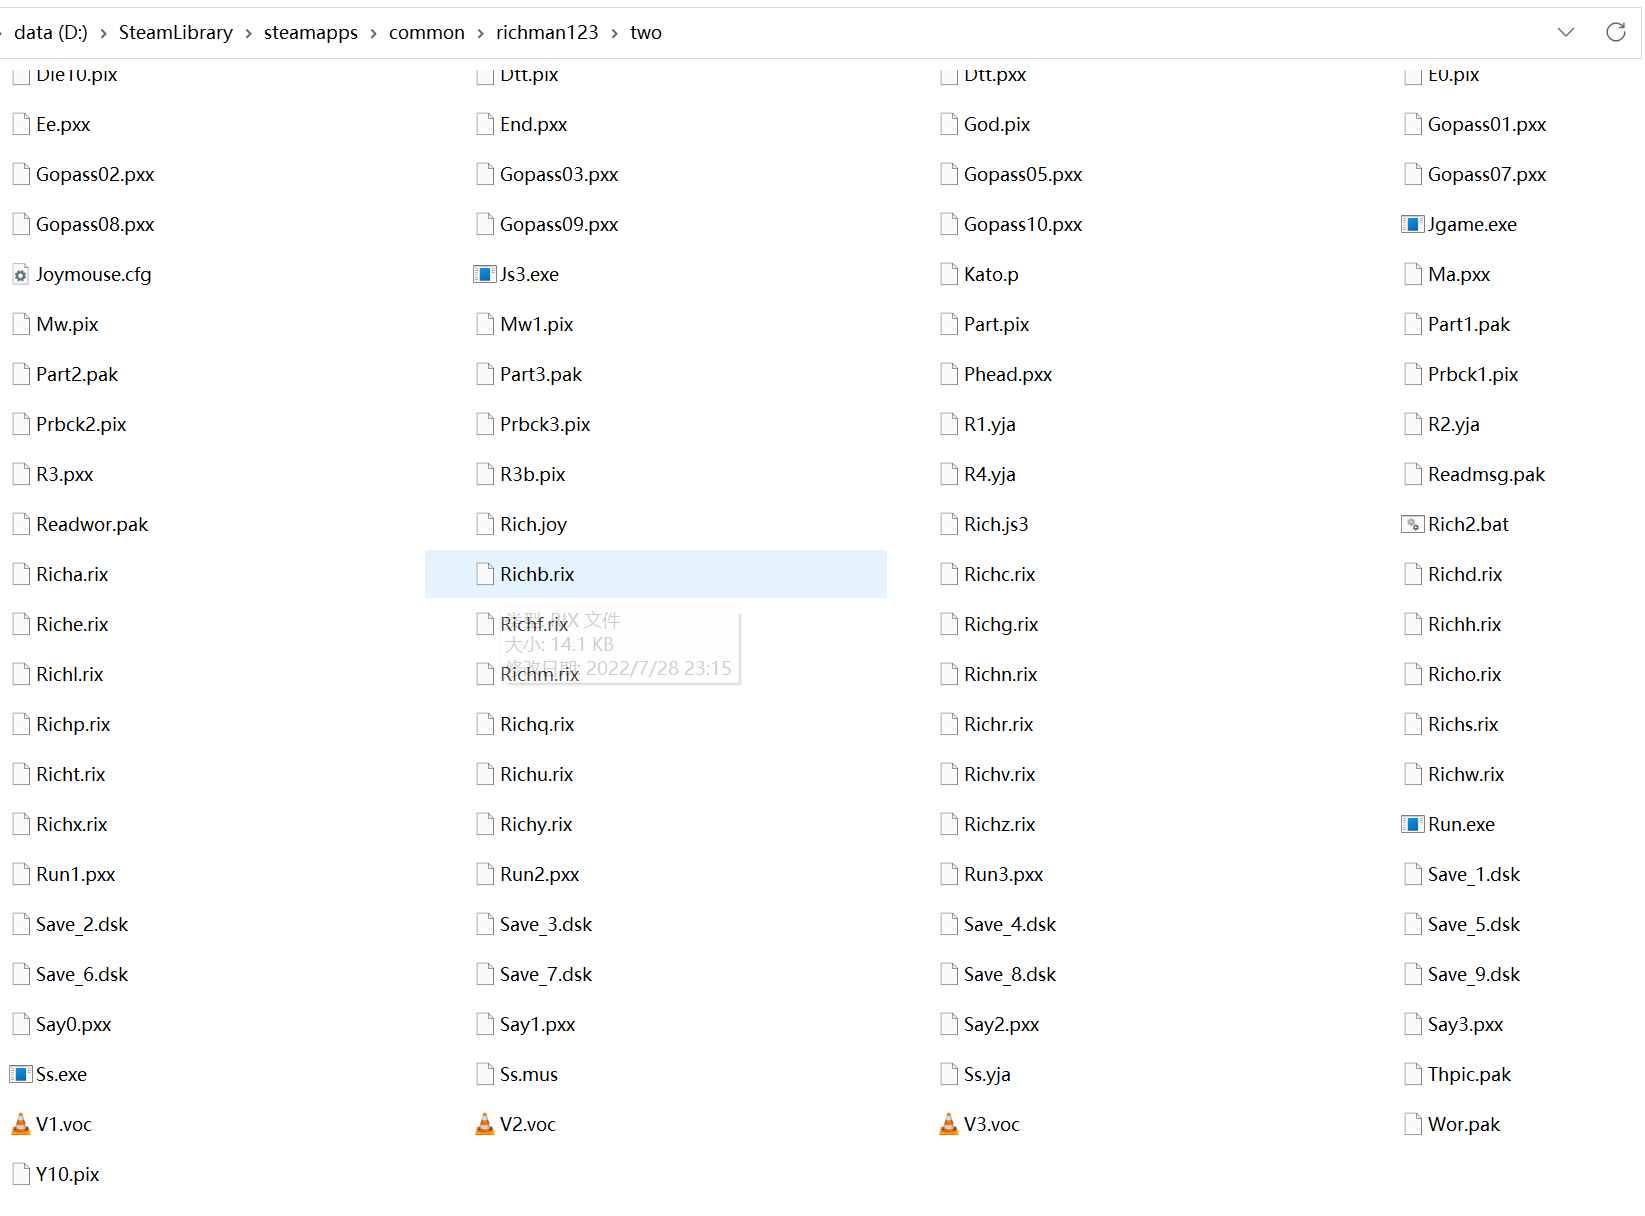Click the 'two' breadcrumb segment
1645x1216 pixels.
click(x=646, y=32)
